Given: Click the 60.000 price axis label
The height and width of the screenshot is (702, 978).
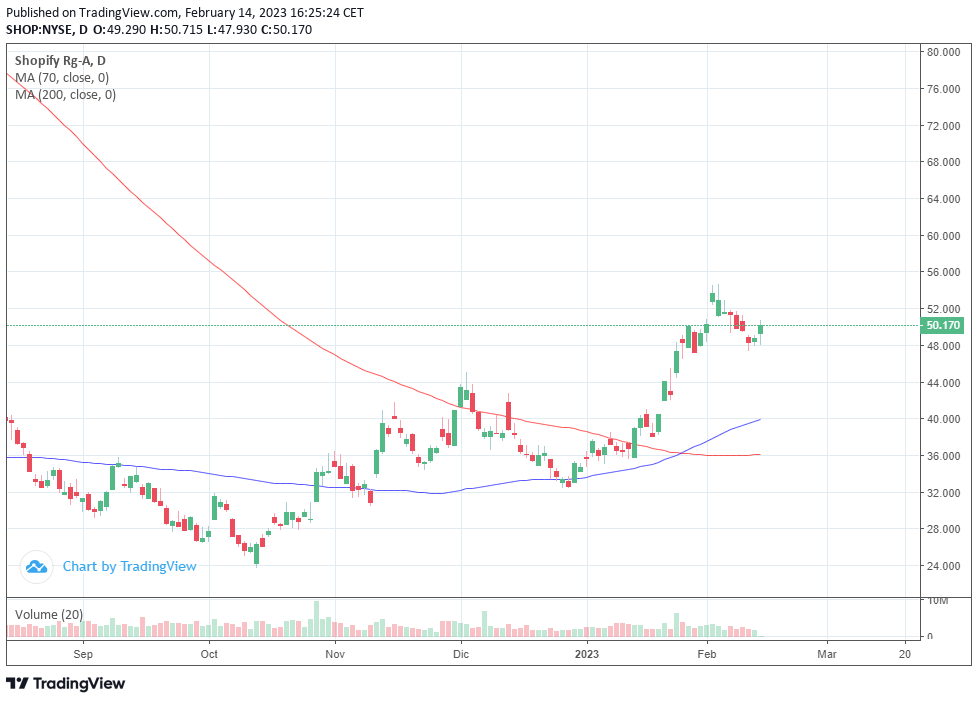Looking at the screenshot, I should pos(943,235).
